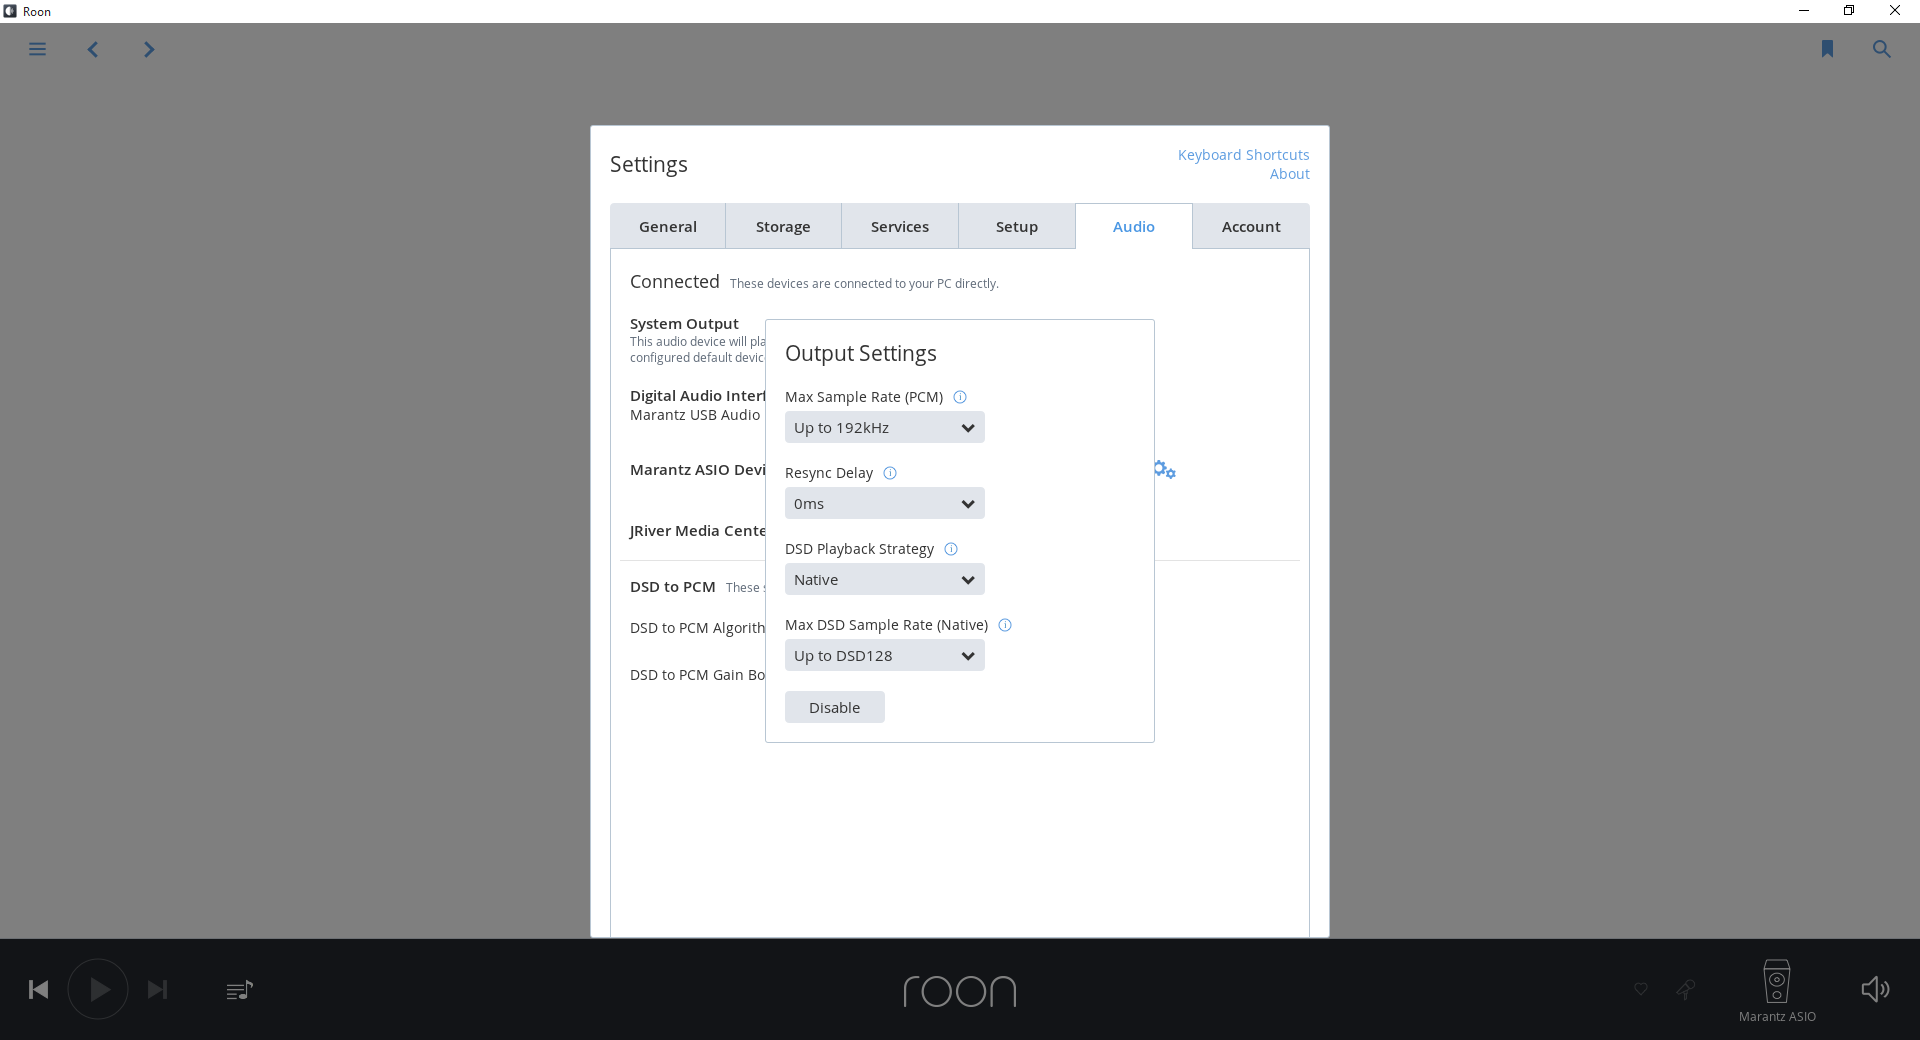This screenshot has height=1040, width=1920.
Task: Show info for Max DSD Sample Rate
Action: (x=1005, y=625)
